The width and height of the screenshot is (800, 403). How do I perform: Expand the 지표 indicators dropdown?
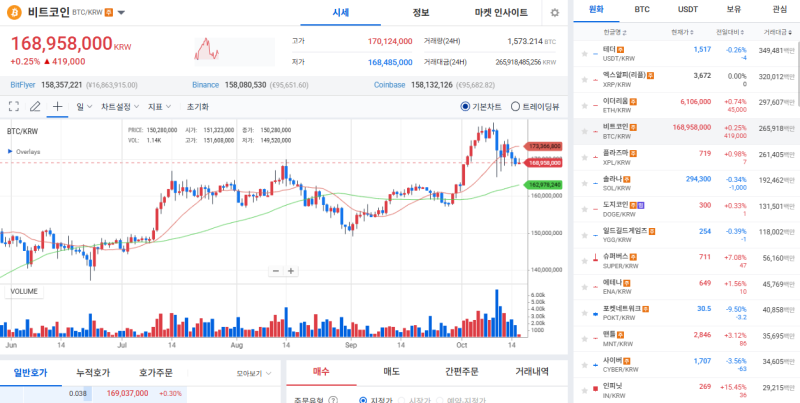[x=160, y=106]
